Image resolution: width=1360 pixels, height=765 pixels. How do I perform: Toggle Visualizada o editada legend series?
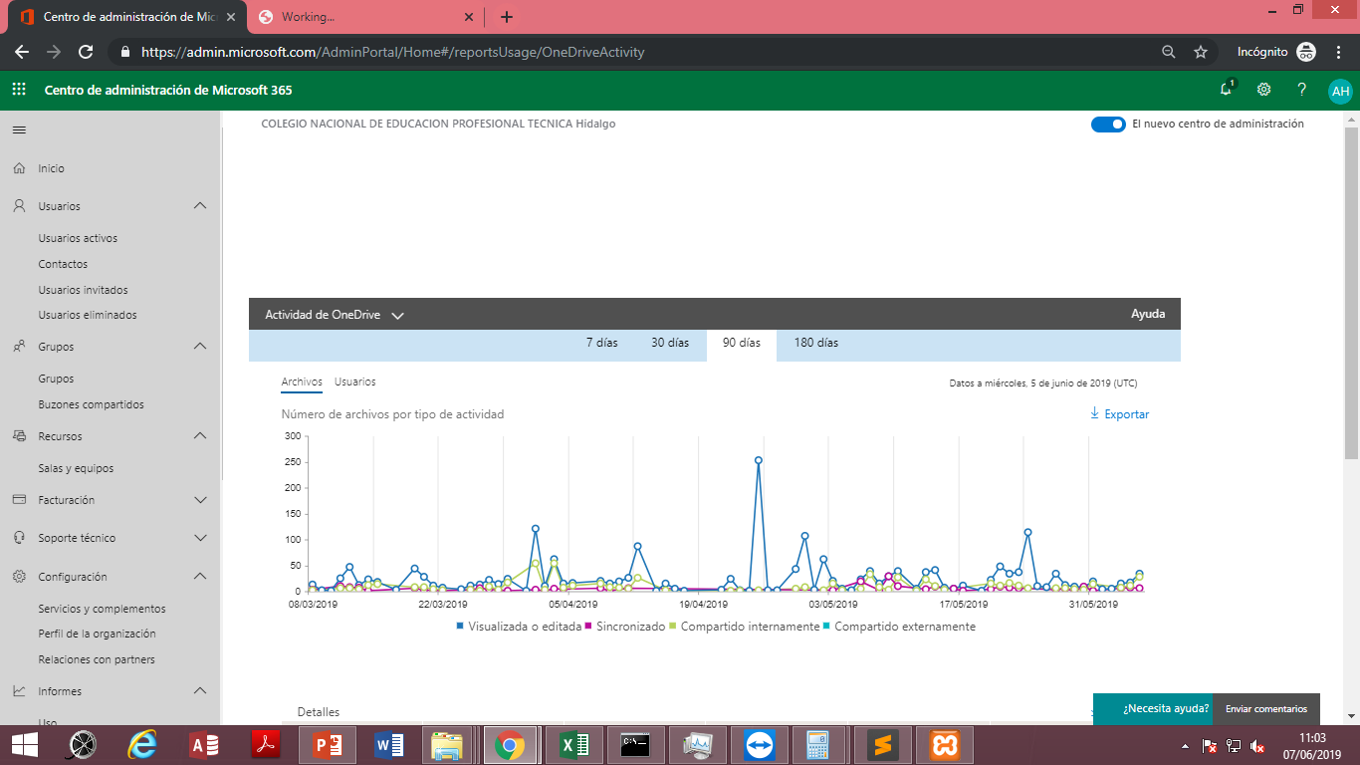point(518,627)
